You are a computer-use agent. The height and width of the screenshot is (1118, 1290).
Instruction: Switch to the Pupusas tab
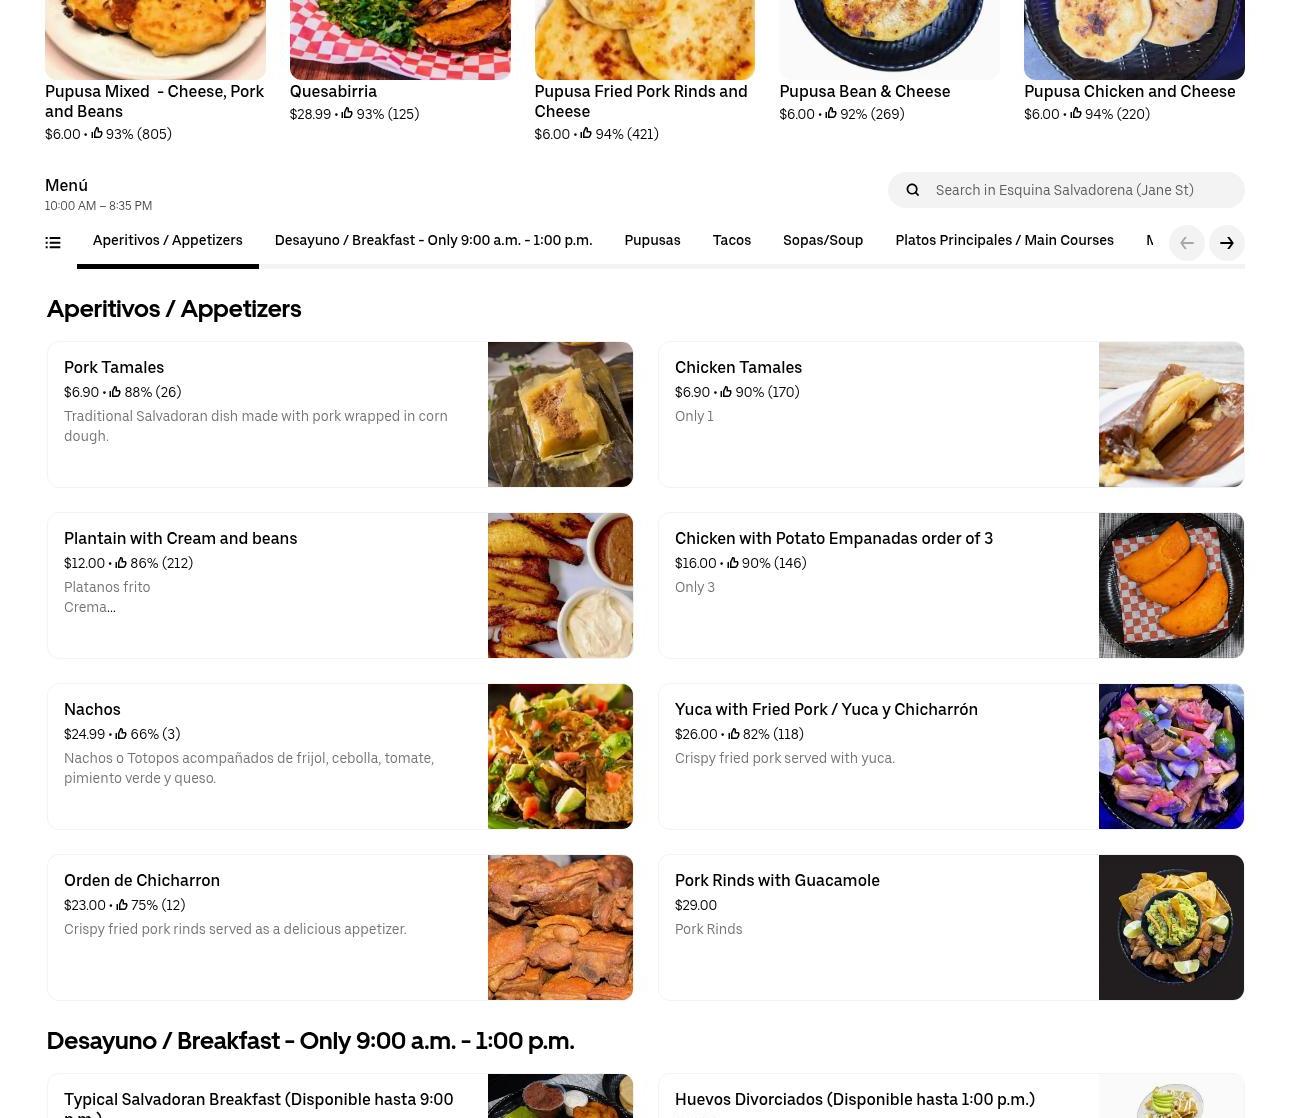(652, 241)
